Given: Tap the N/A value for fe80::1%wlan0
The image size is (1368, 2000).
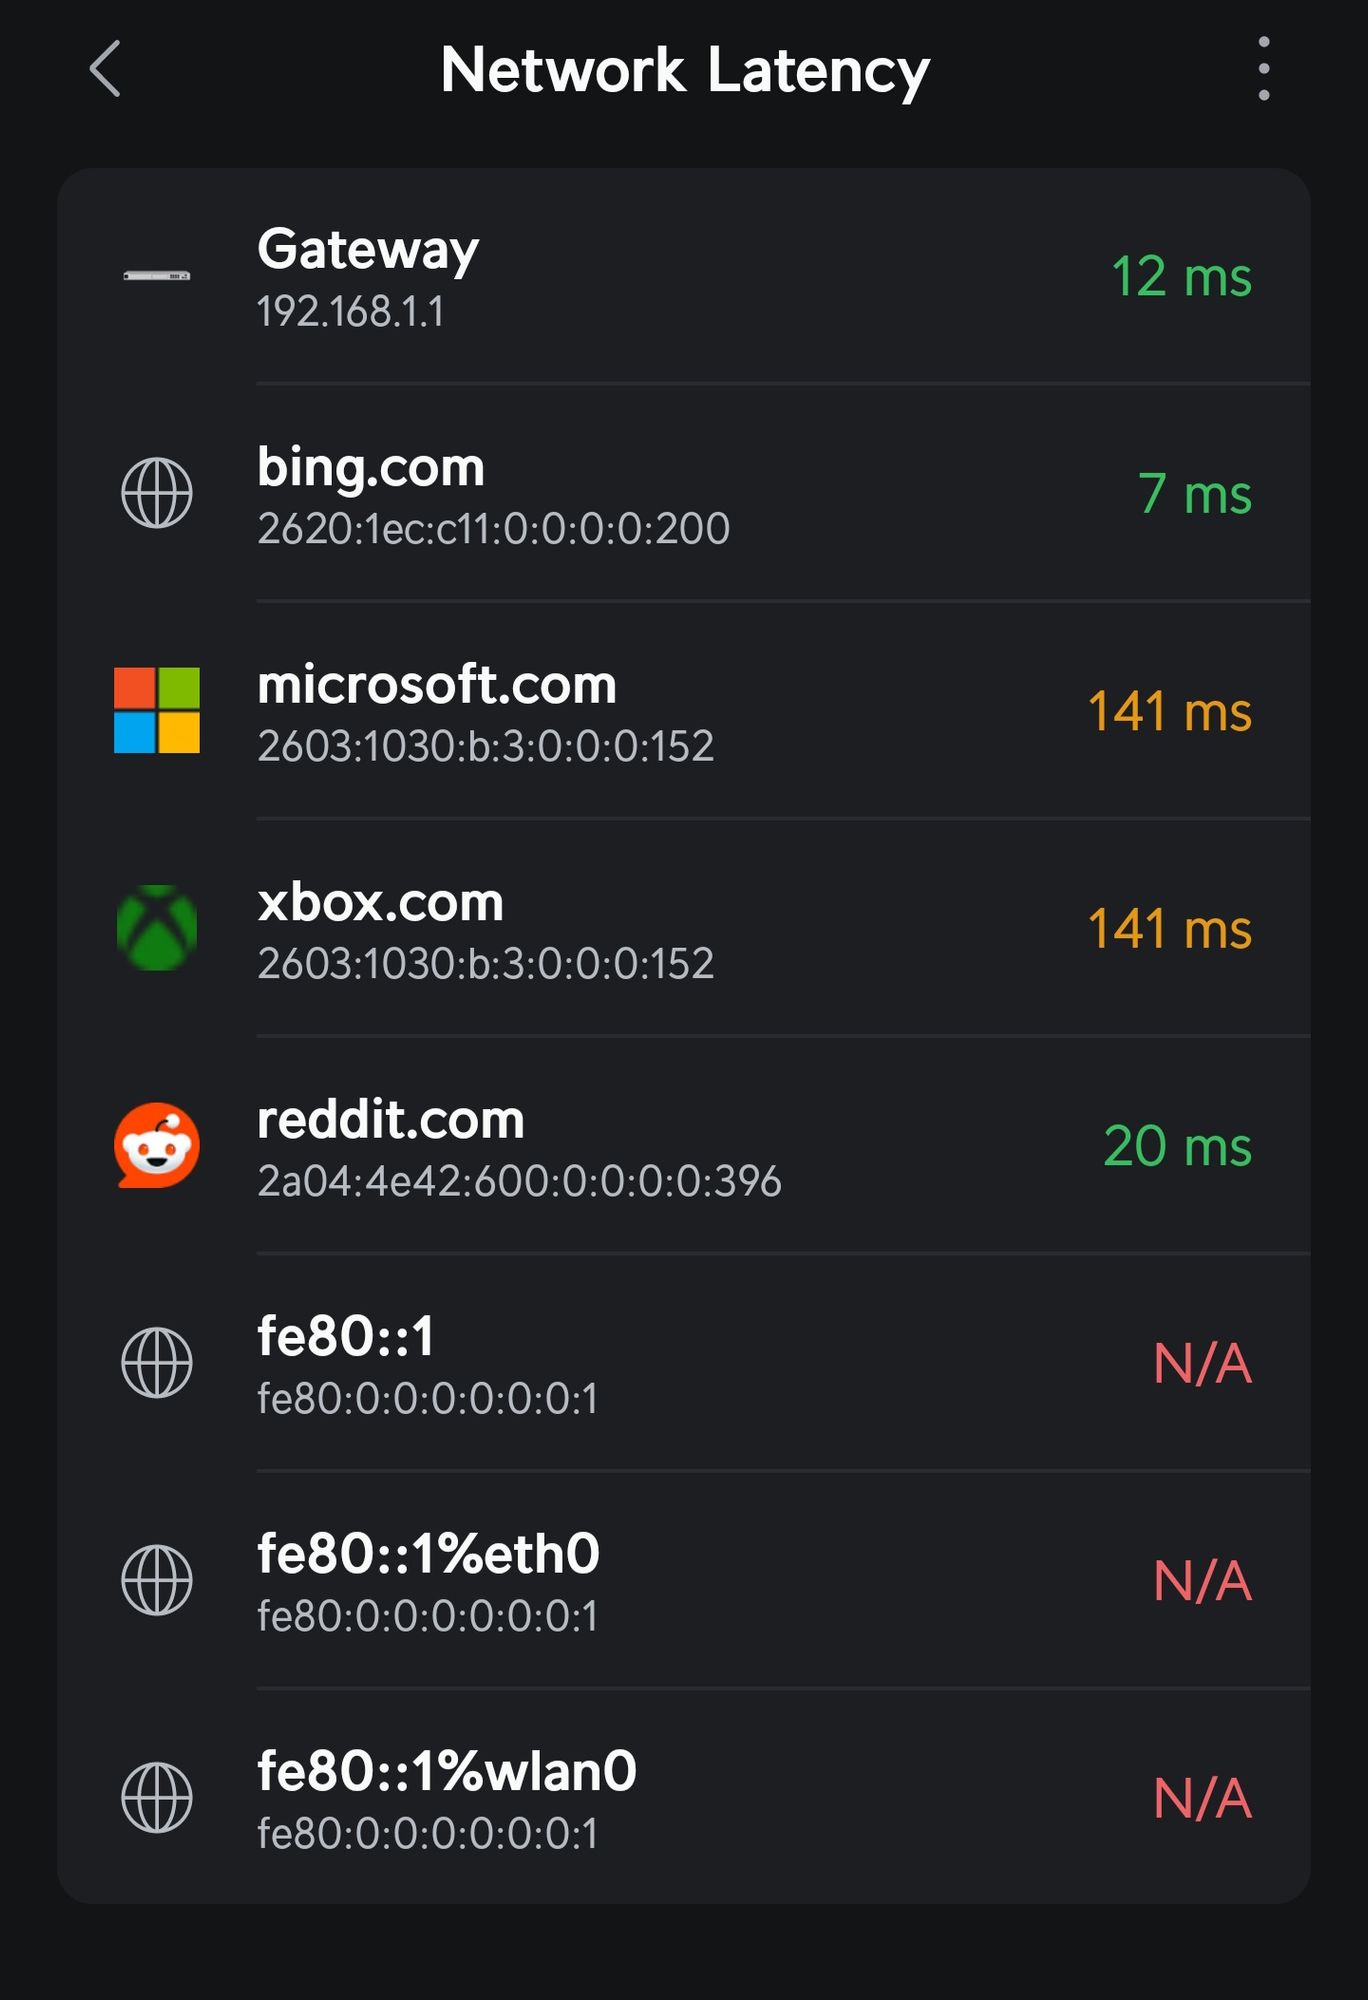Looking at the screenshot, I should tap(1202, 1798).
